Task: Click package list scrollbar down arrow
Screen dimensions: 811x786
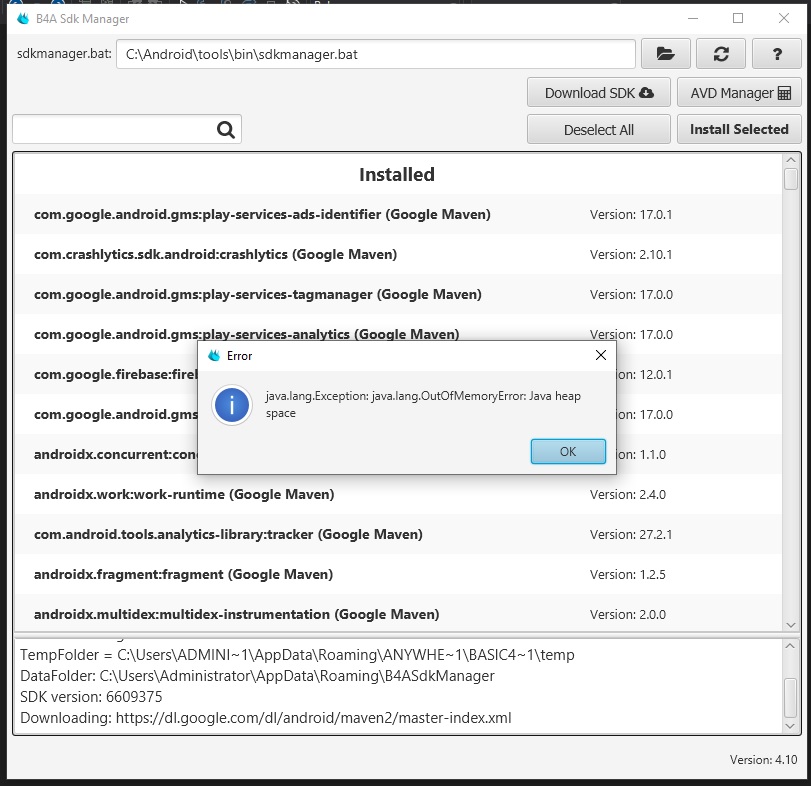Action: (790, 625)
